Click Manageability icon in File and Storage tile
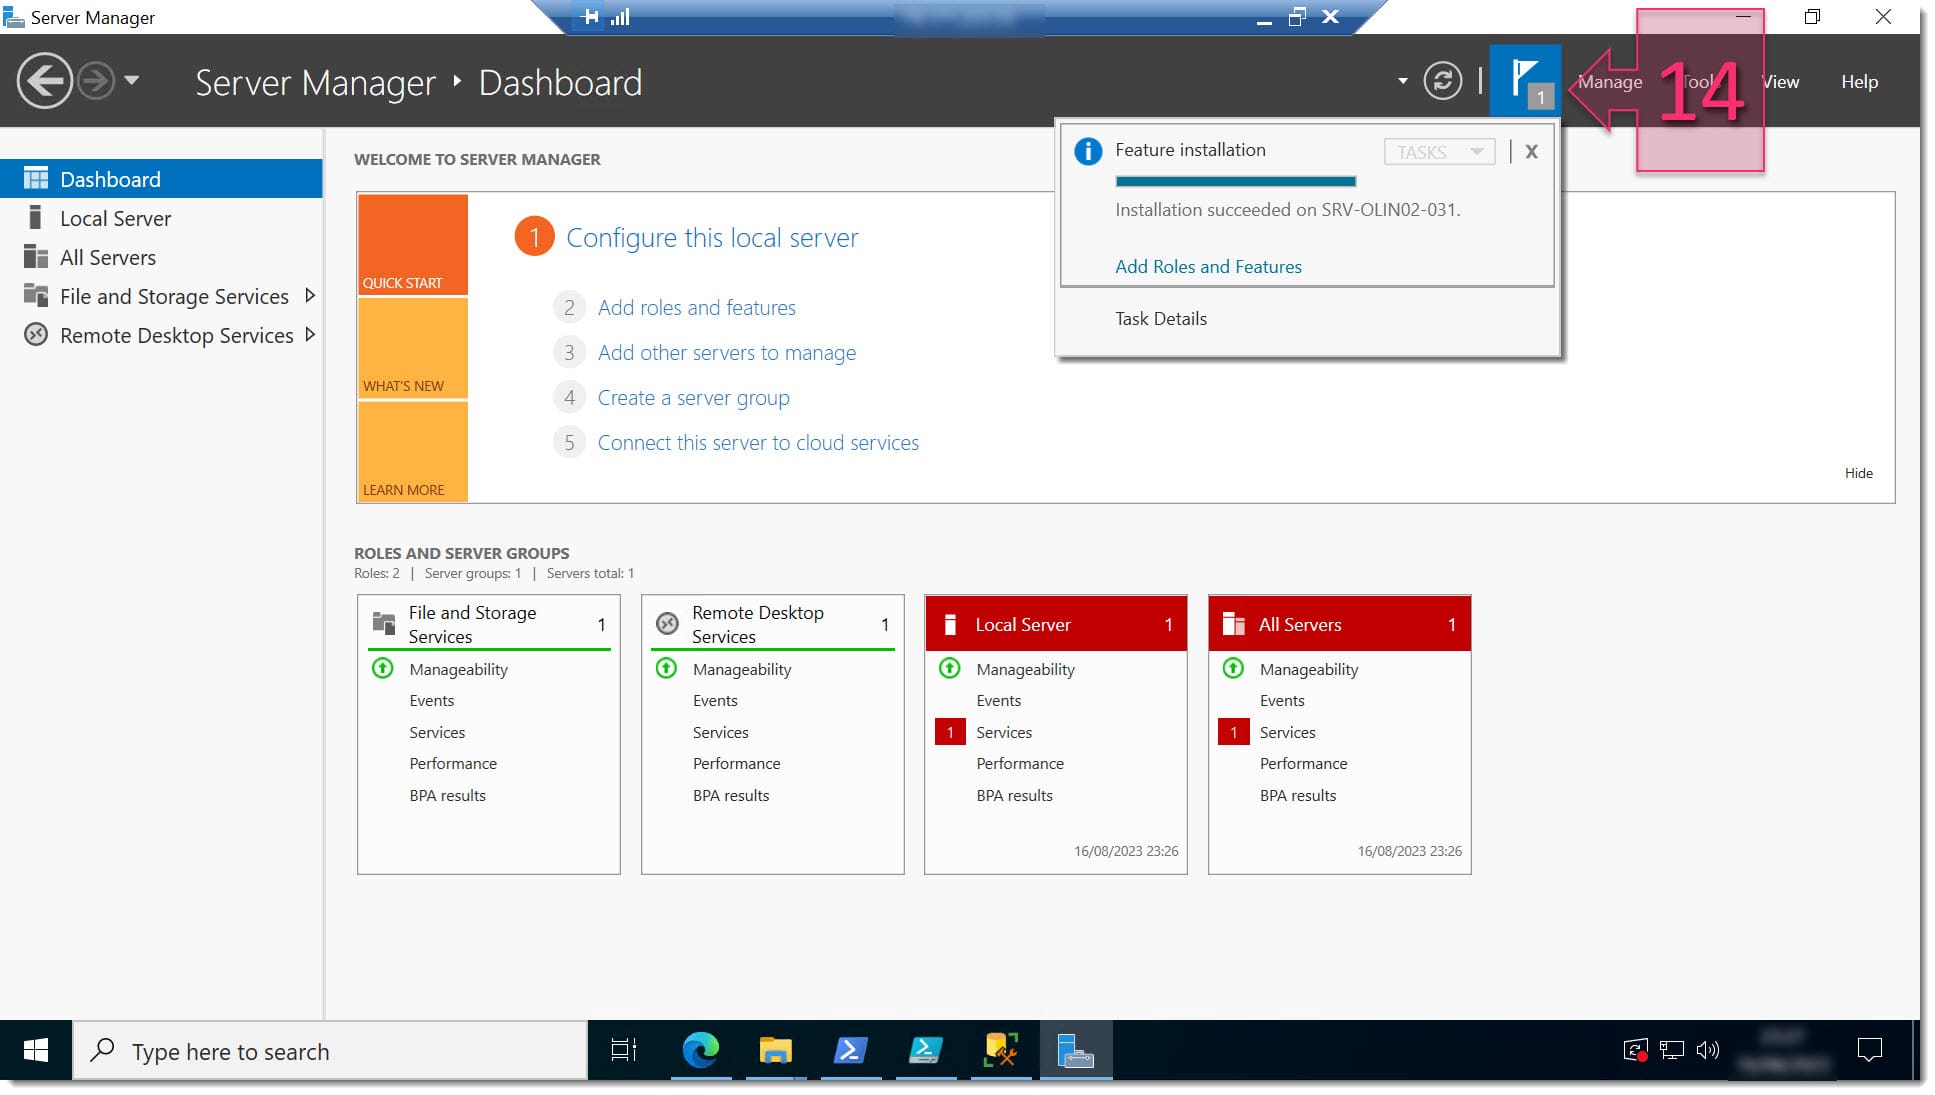 (x=383, y=668)
